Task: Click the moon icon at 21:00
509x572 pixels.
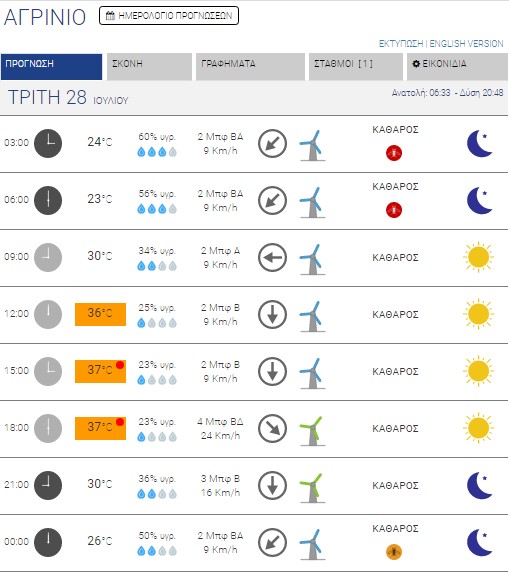Action: [x=480, y=486]
